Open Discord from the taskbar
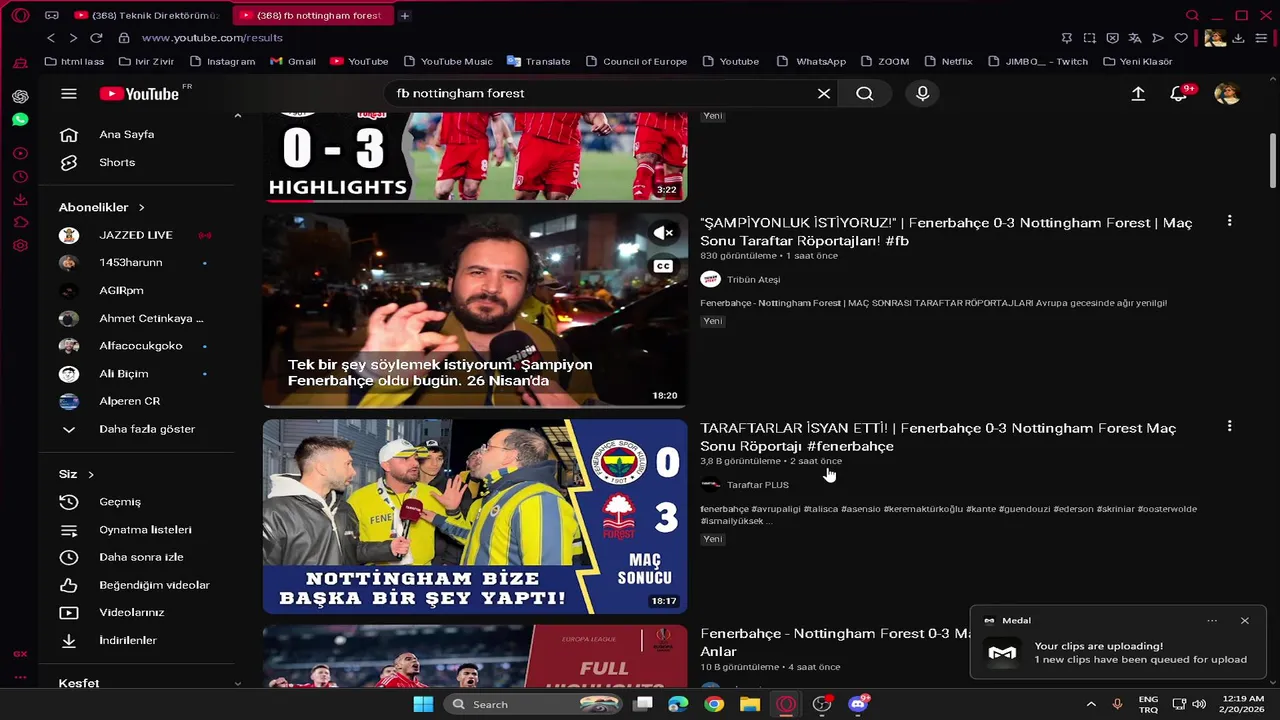Image resolution: width=1280 pixels, height=720 pixels. tap(858, 704)
